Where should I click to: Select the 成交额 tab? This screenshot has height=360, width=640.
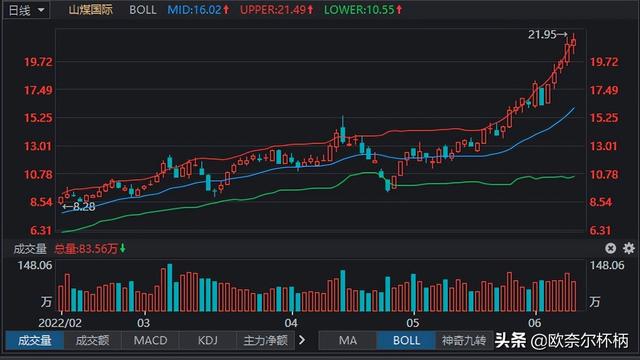coord(93,340)
